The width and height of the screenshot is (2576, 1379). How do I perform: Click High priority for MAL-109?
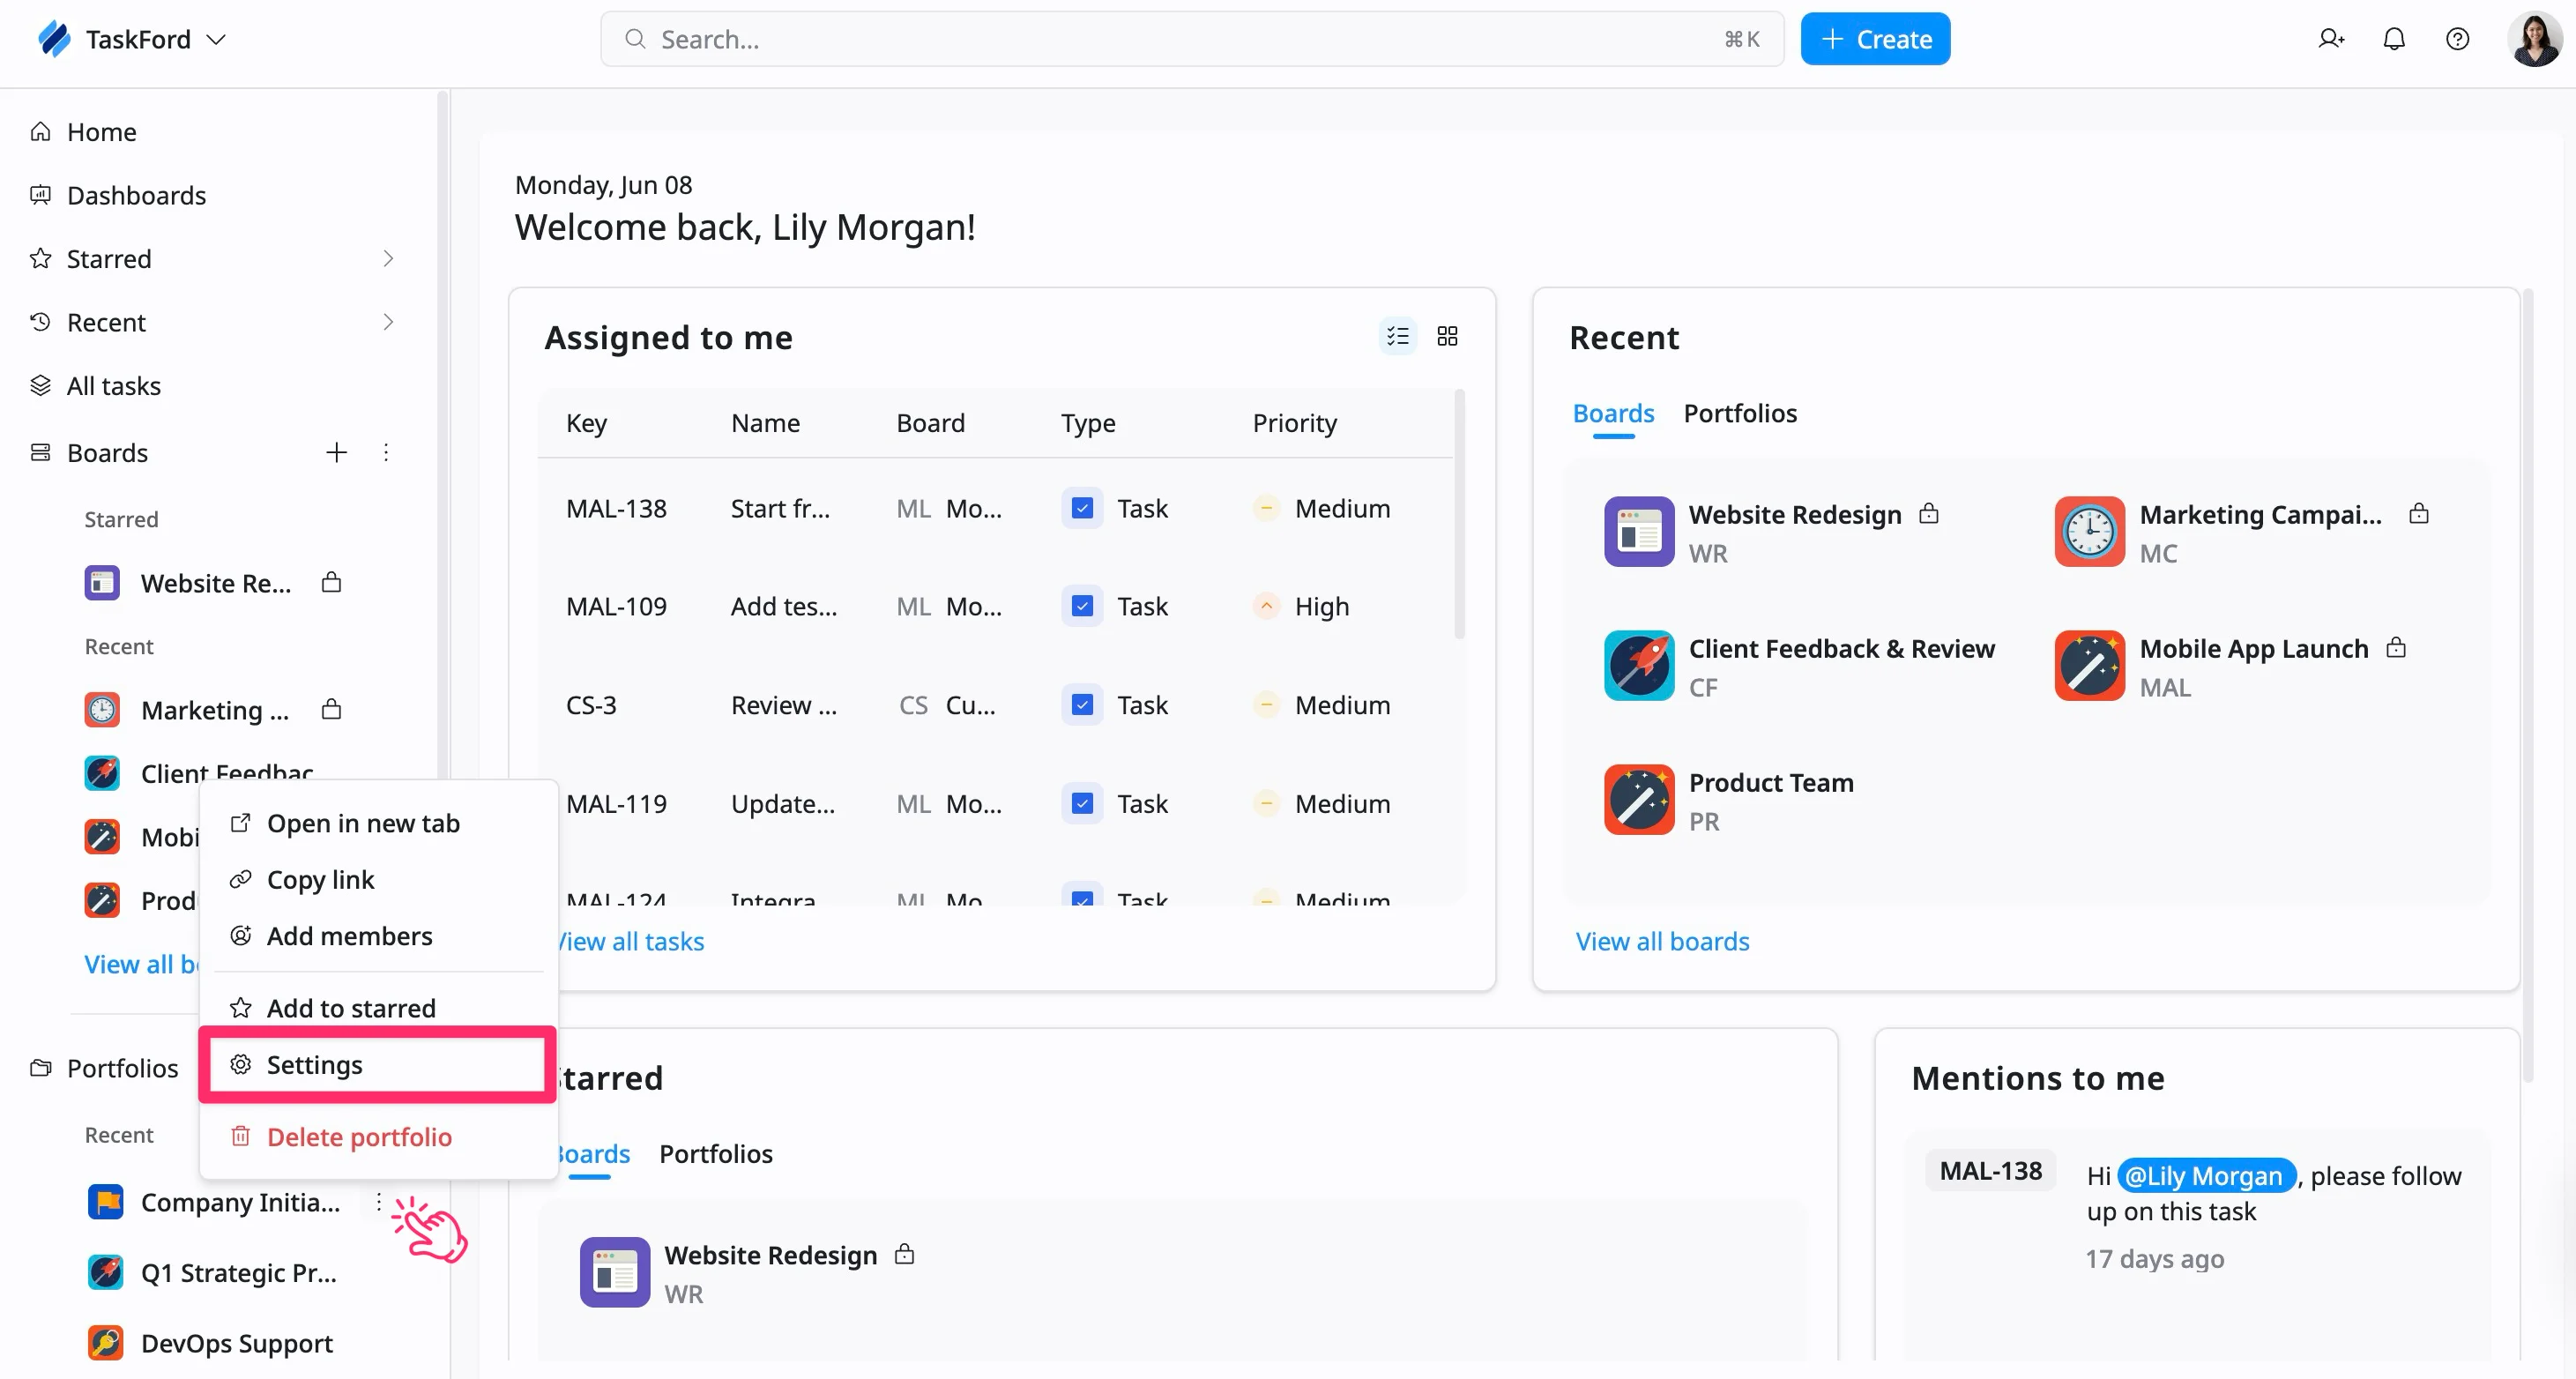point(1301,606)
